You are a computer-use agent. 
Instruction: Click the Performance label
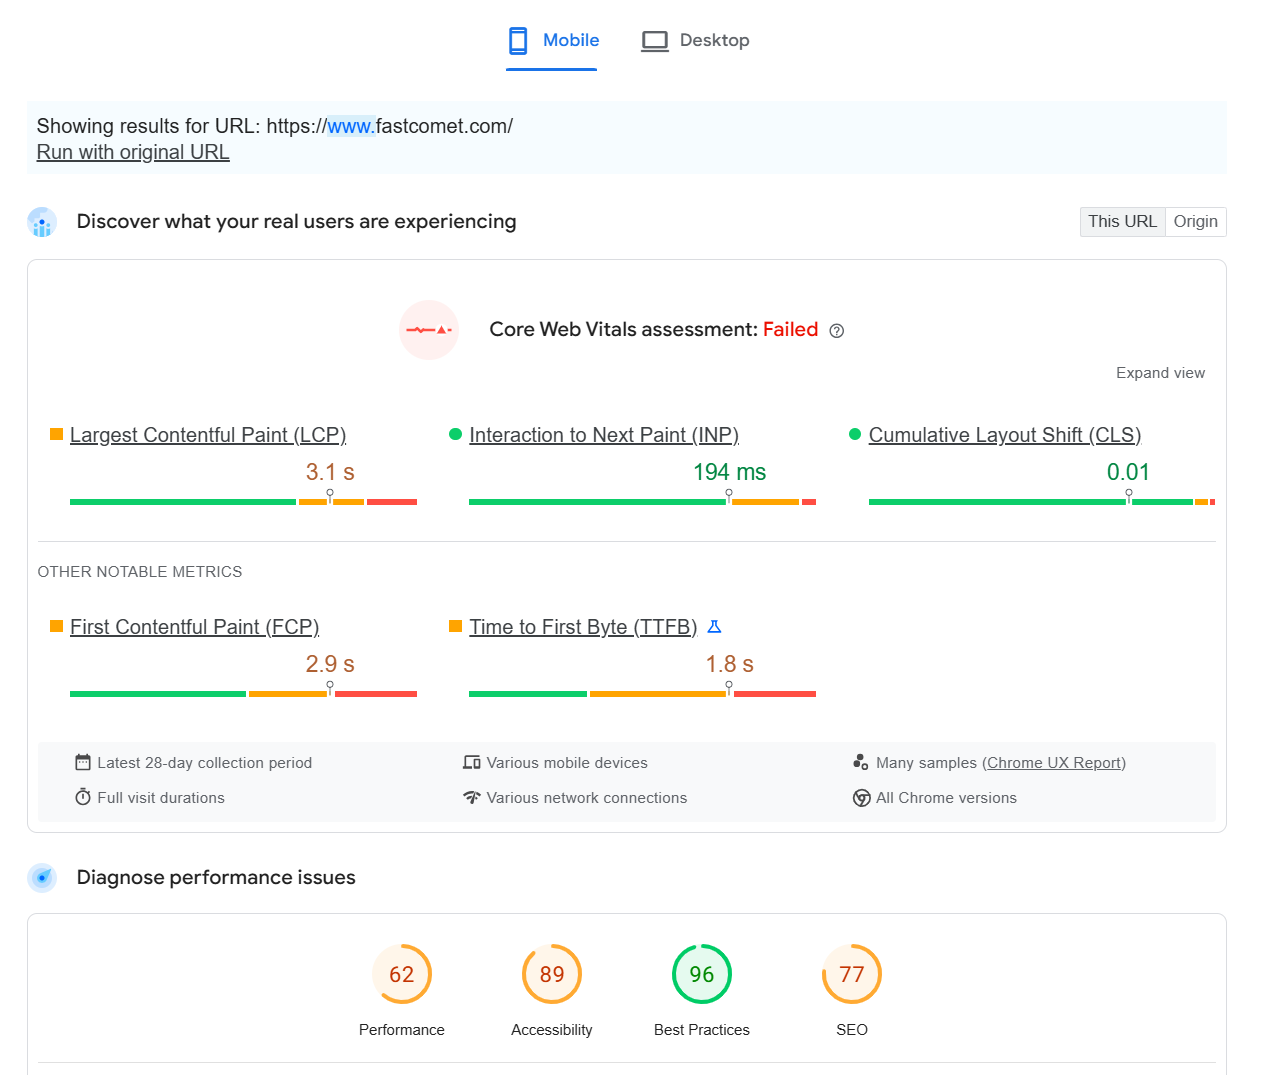coord(402,1030)
